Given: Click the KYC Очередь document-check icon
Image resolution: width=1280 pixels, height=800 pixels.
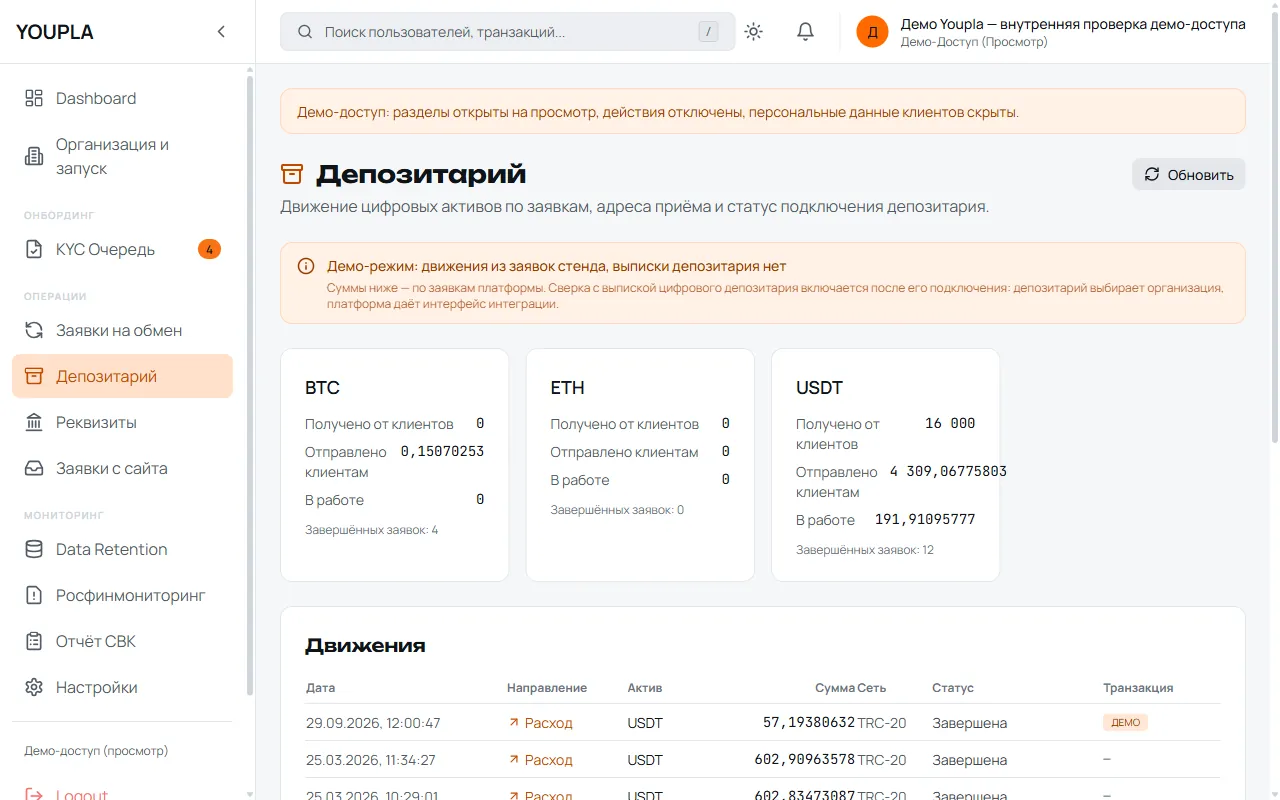Looking at the screenshot, I should click(x=34, y=249).
